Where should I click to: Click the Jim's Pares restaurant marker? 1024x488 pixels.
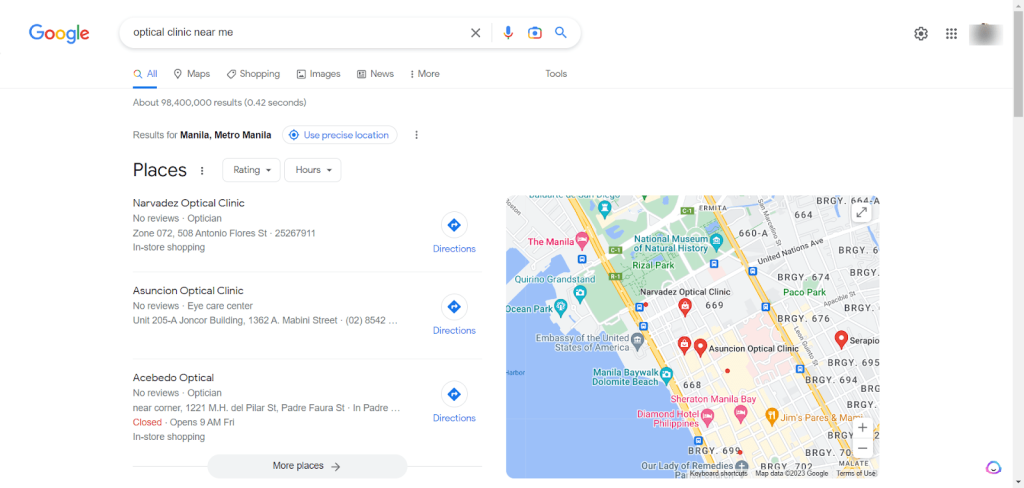(771, 416)
